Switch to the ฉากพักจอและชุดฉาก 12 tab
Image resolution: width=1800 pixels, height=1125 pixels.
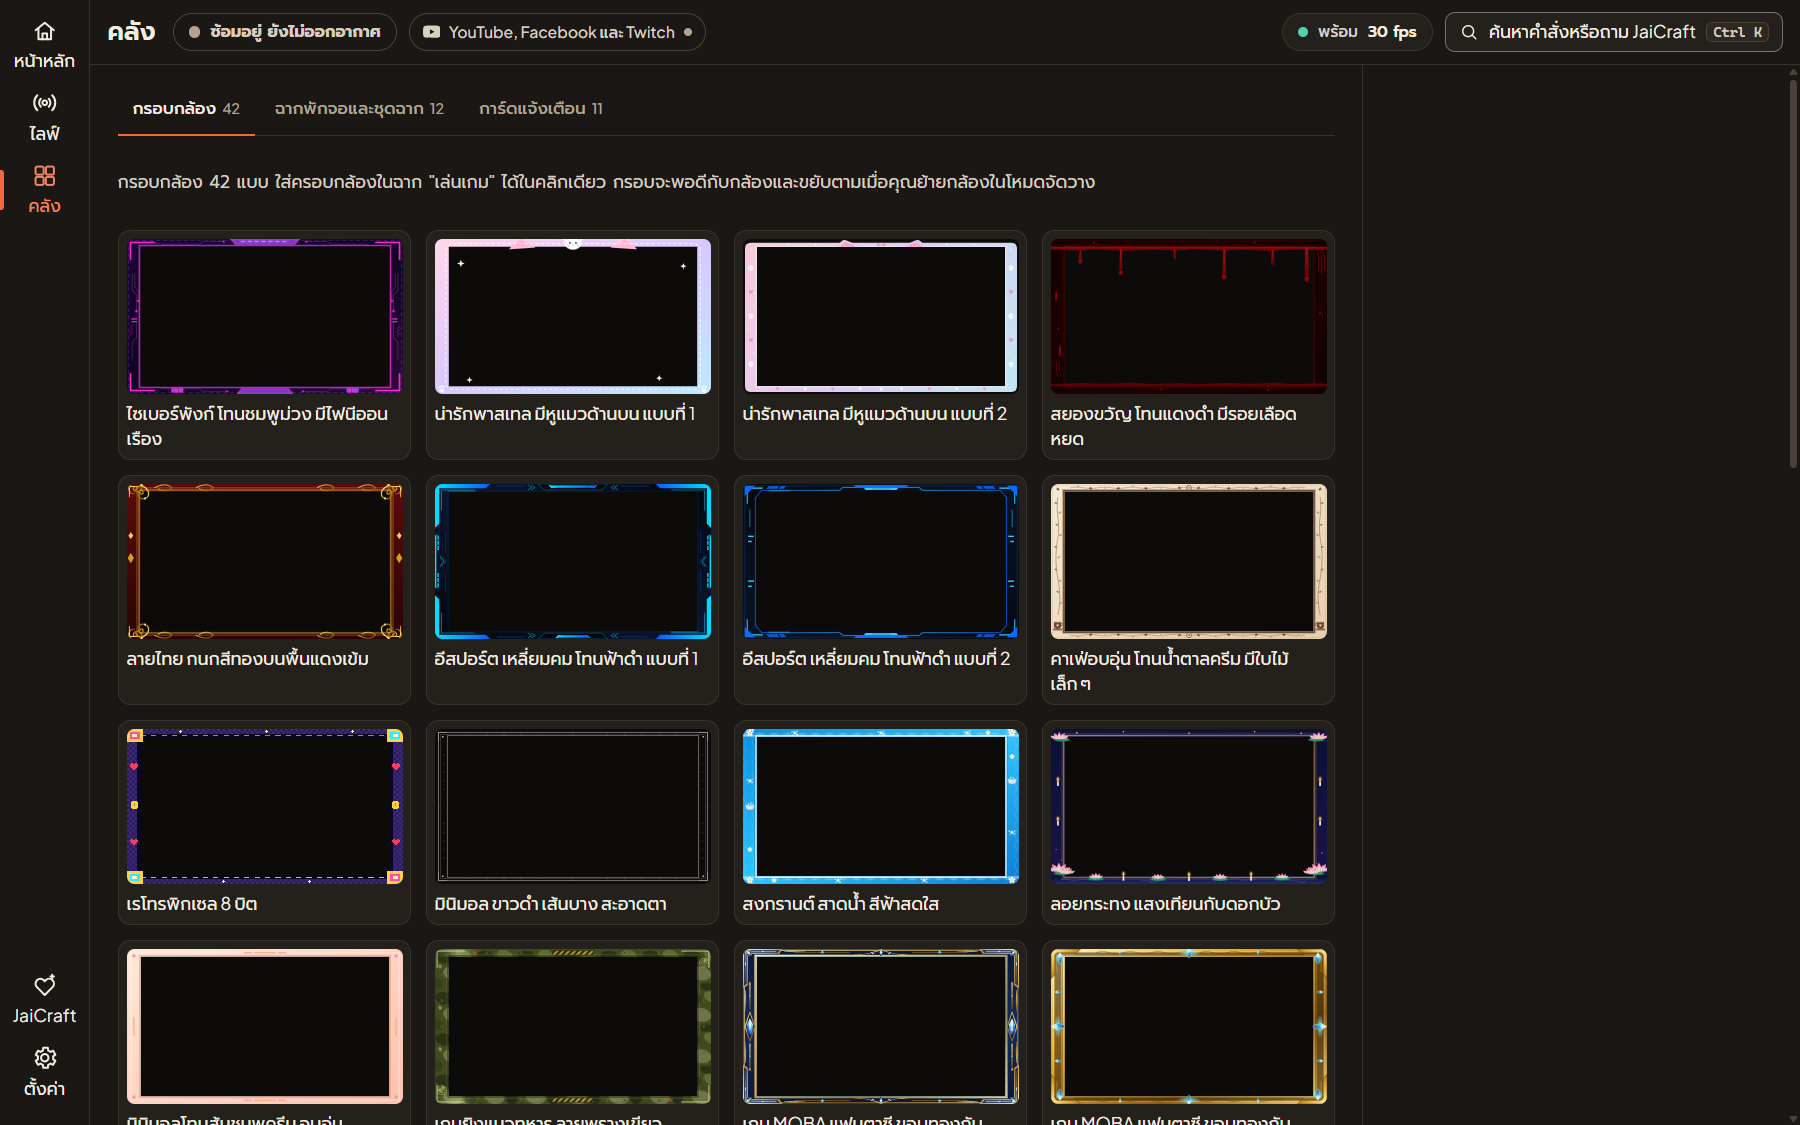click(359, 109)
